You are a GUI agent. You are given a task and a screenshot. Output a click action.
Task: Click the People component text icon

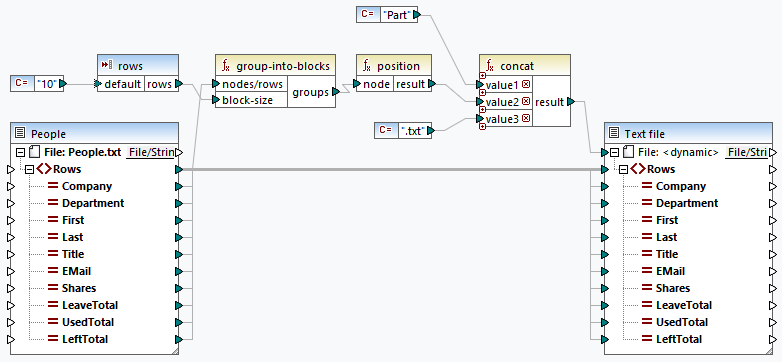[20, 134]
